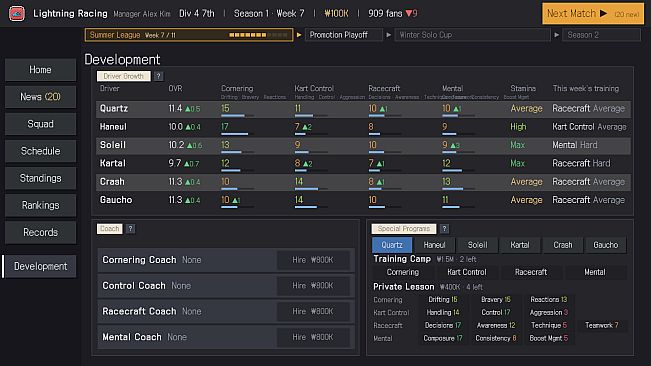This screenshot has width=651, height=366.
Task: Start the Next Match
Action: click(593, 14)
